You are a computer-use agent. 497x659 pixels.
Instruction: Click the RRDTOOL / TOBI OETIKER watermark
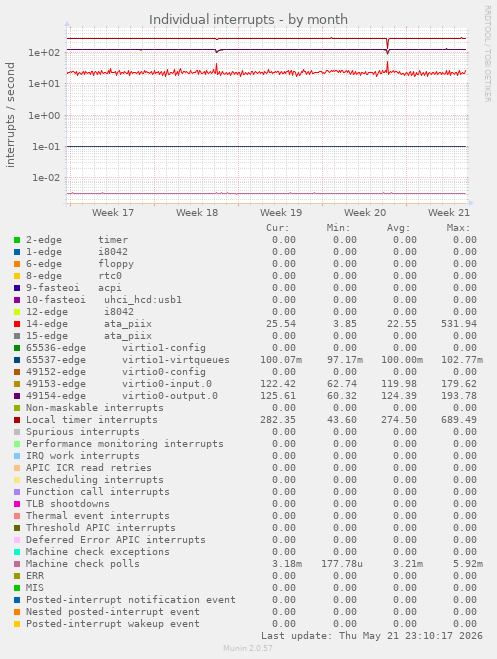click(x=488, y=53)
